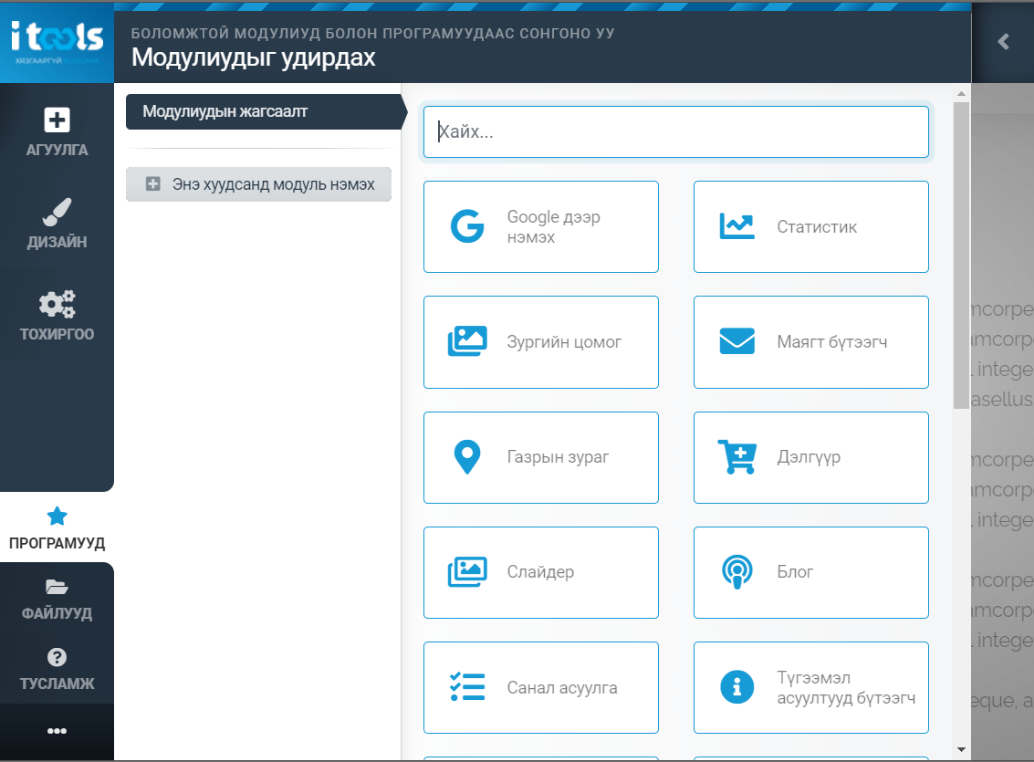
Task: Focus the Хайх search field
Action: coord(676,132)
